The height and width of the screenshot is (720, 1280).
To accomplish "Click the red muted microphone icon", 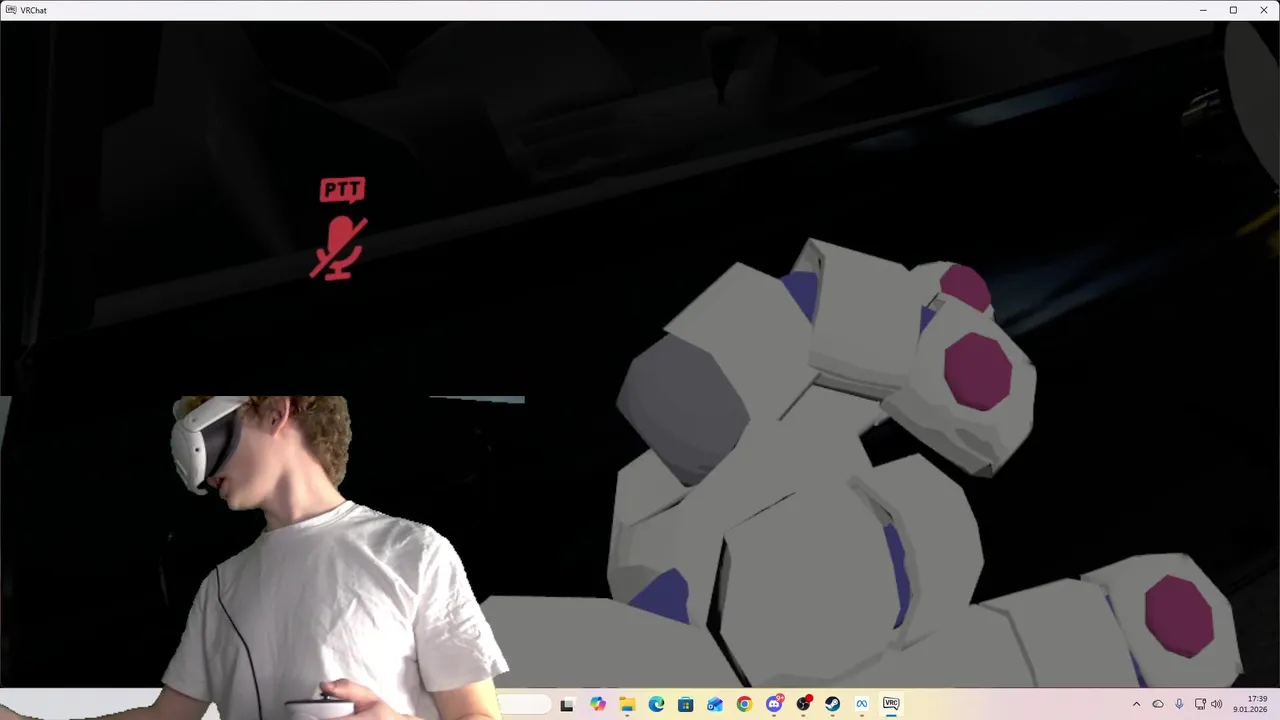I will tap(340, 248).
